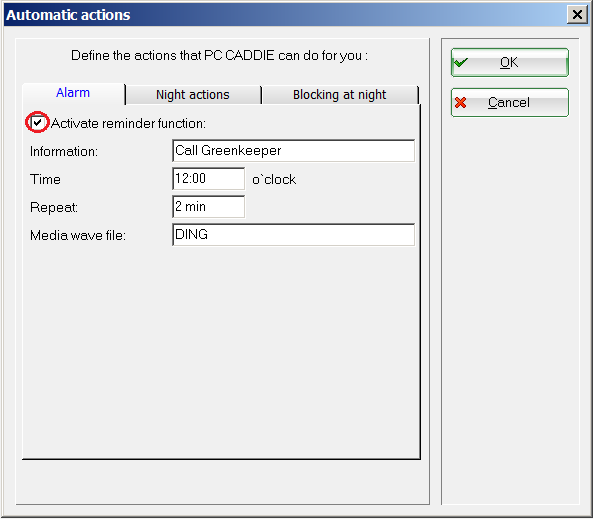The height and width of the screenshot is (519, 593).
Task: Switch to the Night actions tab
Action: pos(193,95)
